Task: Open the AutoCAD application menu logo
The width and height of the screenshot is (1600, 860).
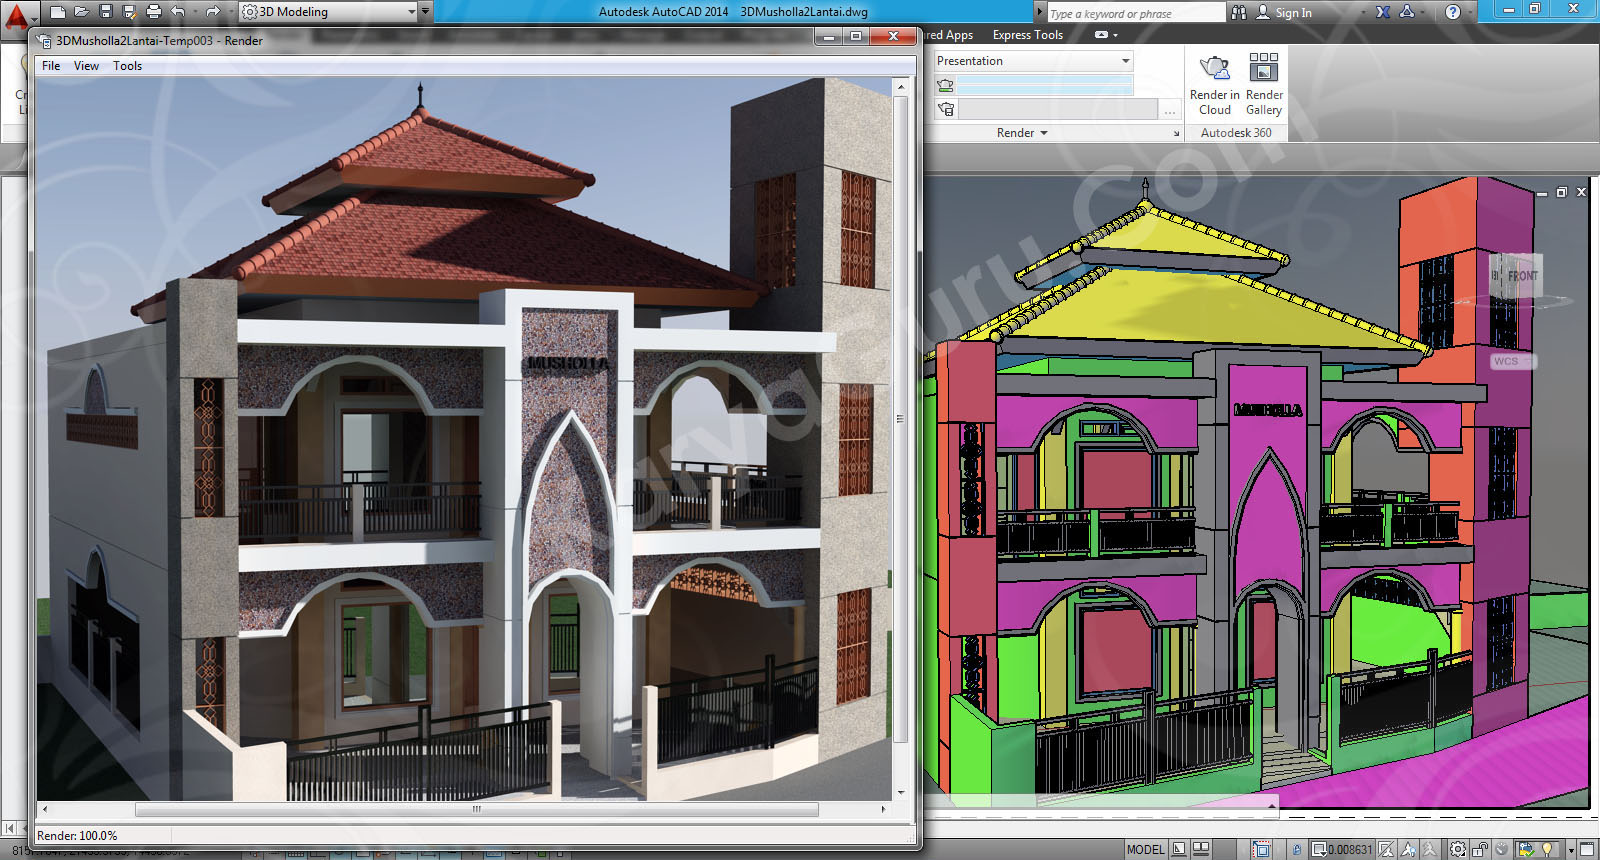Action: coord(17,14)
